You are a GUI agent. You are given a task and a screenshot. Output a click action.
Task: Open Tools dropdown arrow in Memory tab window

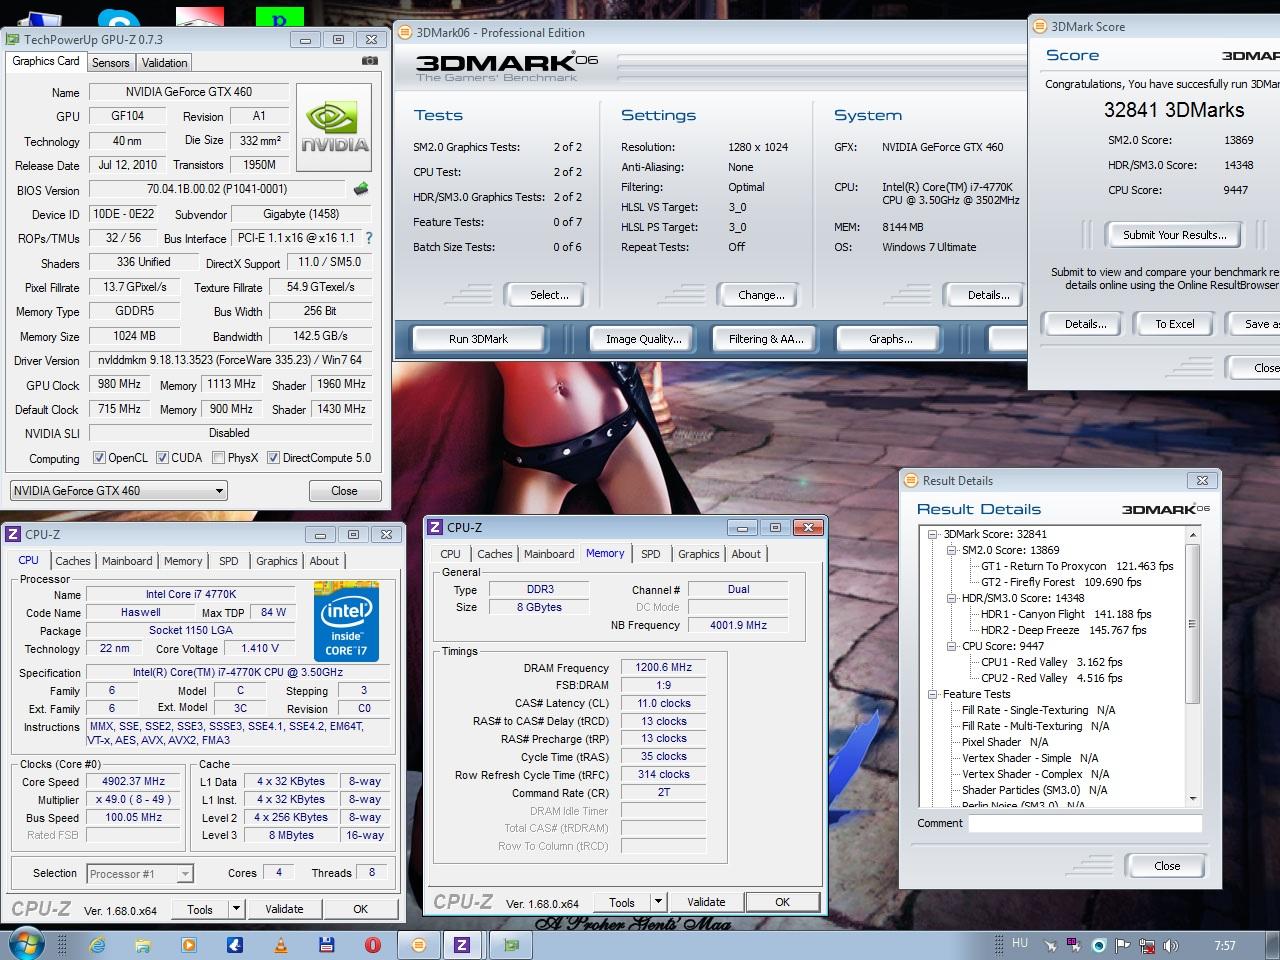(x=658, y=902)
